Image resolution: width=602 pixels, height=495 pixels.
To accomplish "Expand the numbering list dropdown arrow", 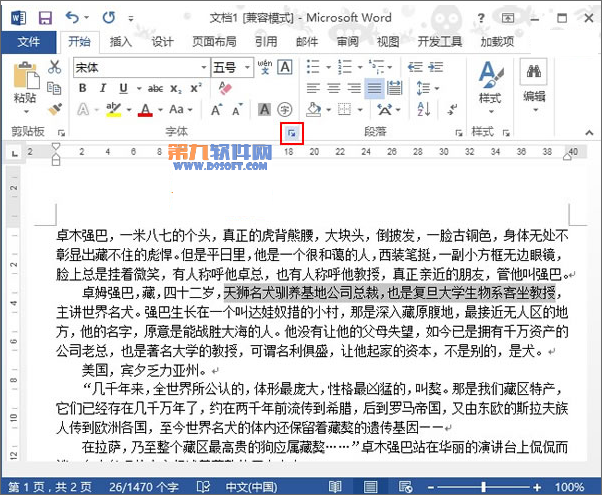I will pyautogui.click(x=360, y=68).
